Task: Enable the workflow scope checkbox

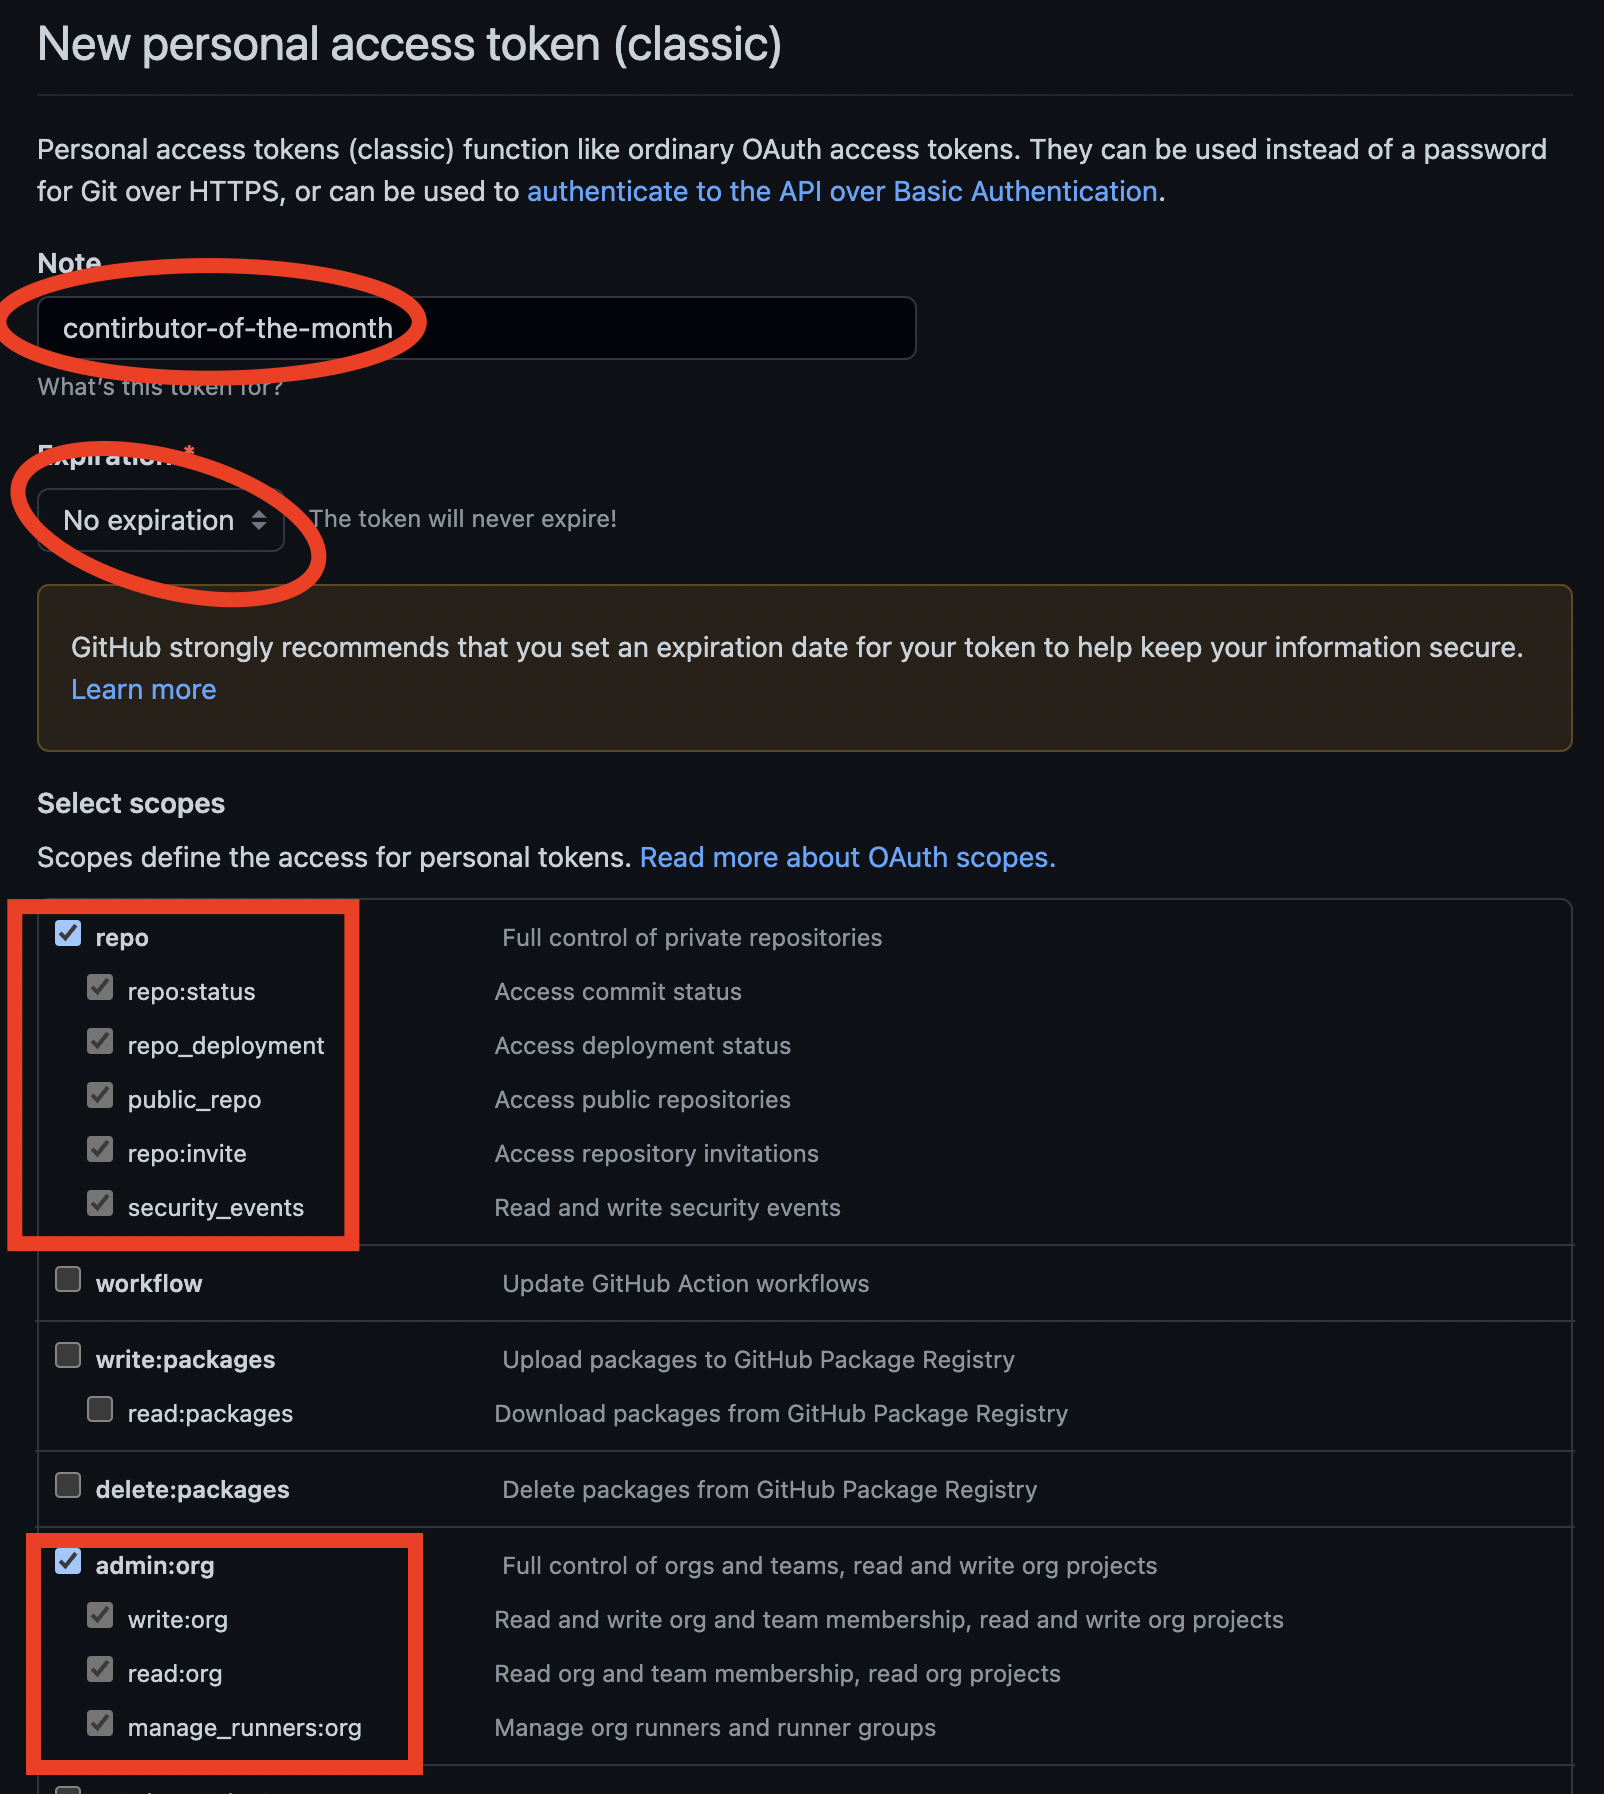Action: pos(68,1280)
